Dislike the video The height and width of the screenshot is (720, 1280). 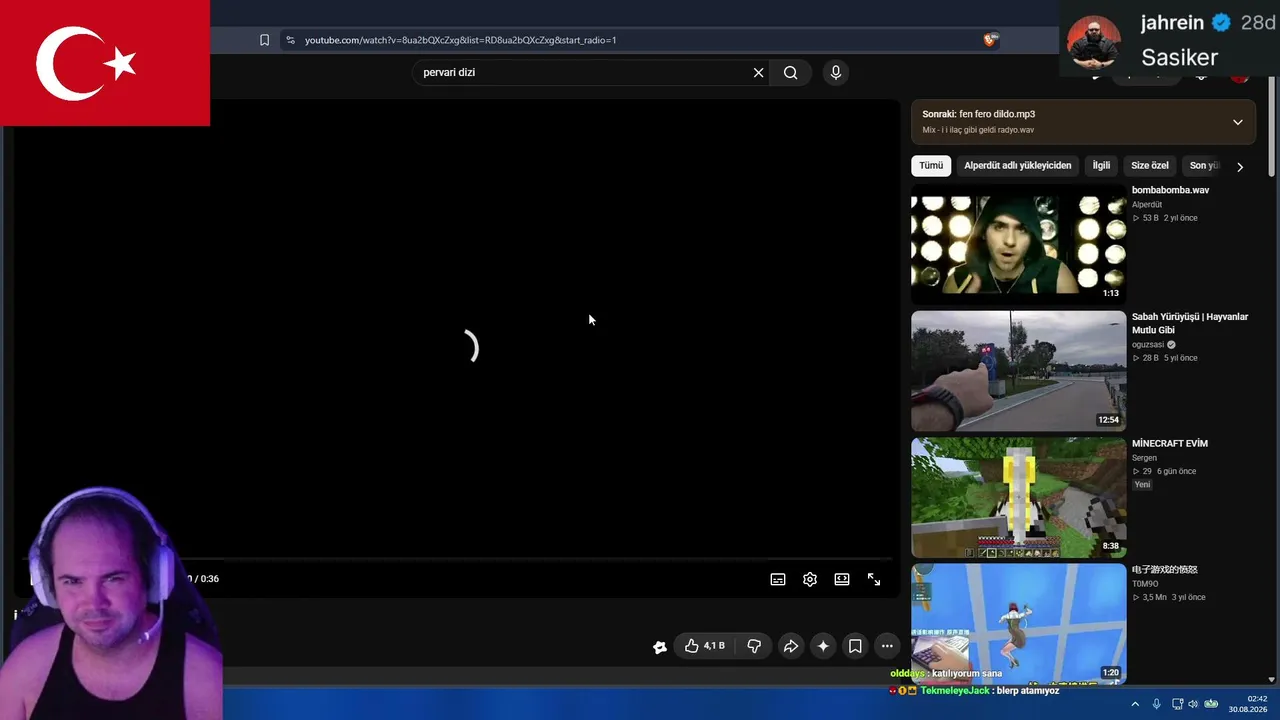[x=754, y=646]
